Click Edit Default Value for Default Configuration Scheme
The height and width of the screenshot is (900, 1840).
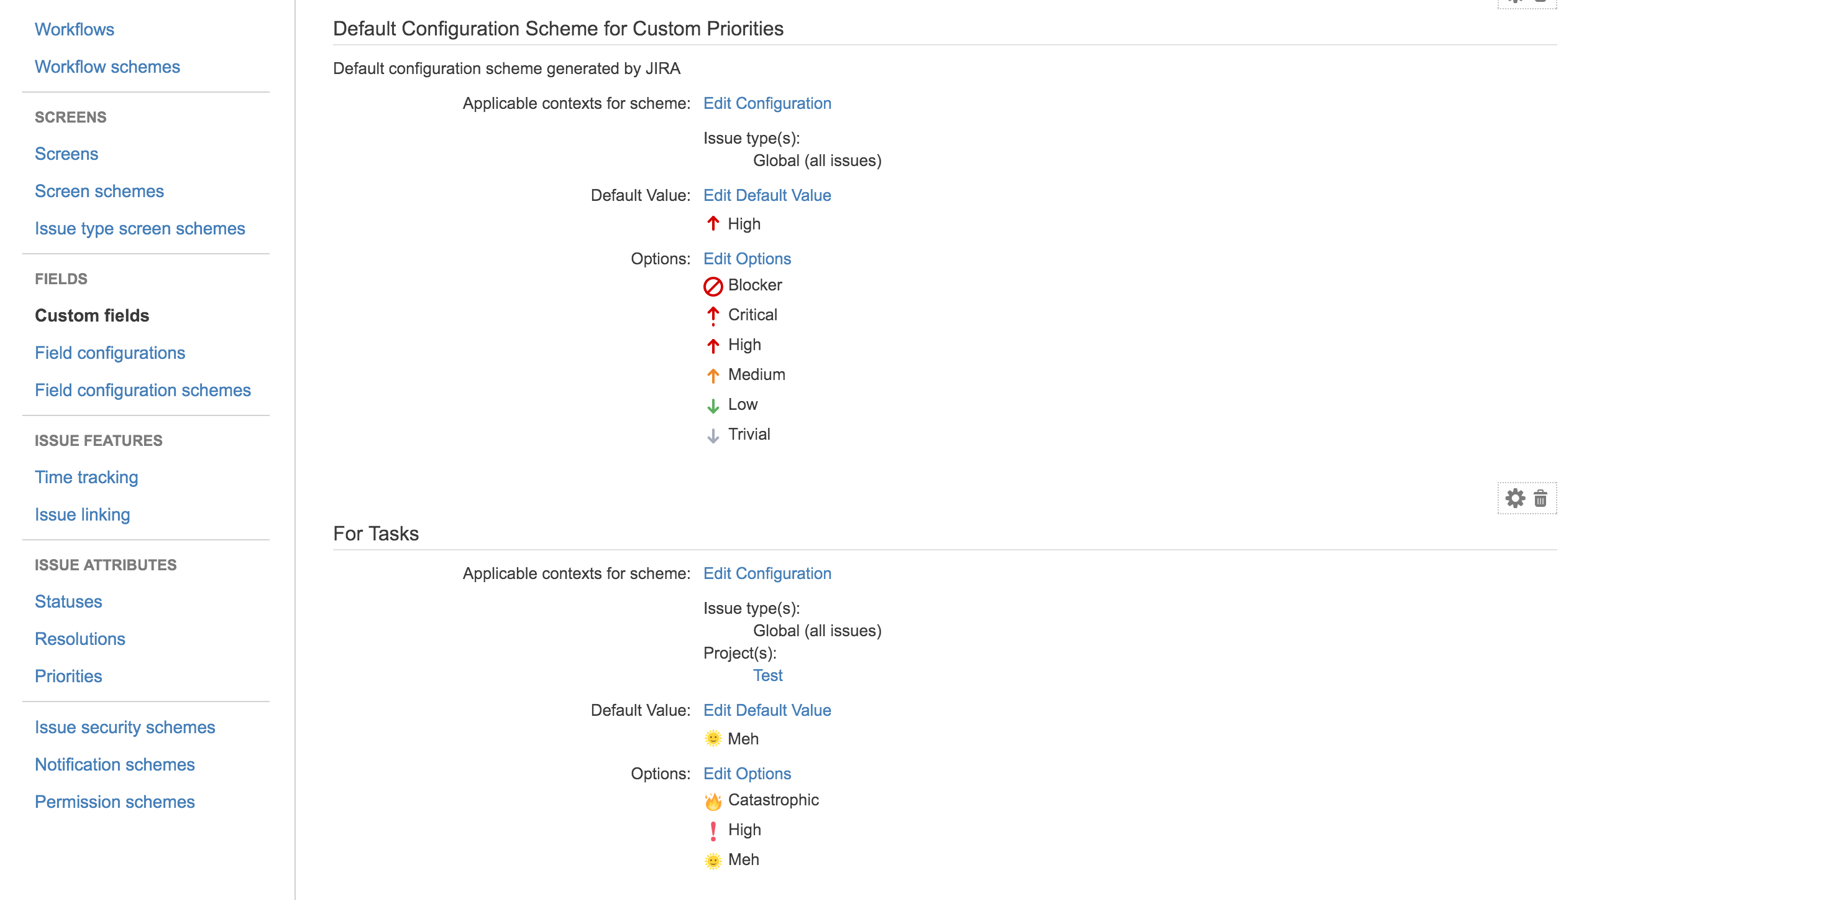tap(766, 195)
